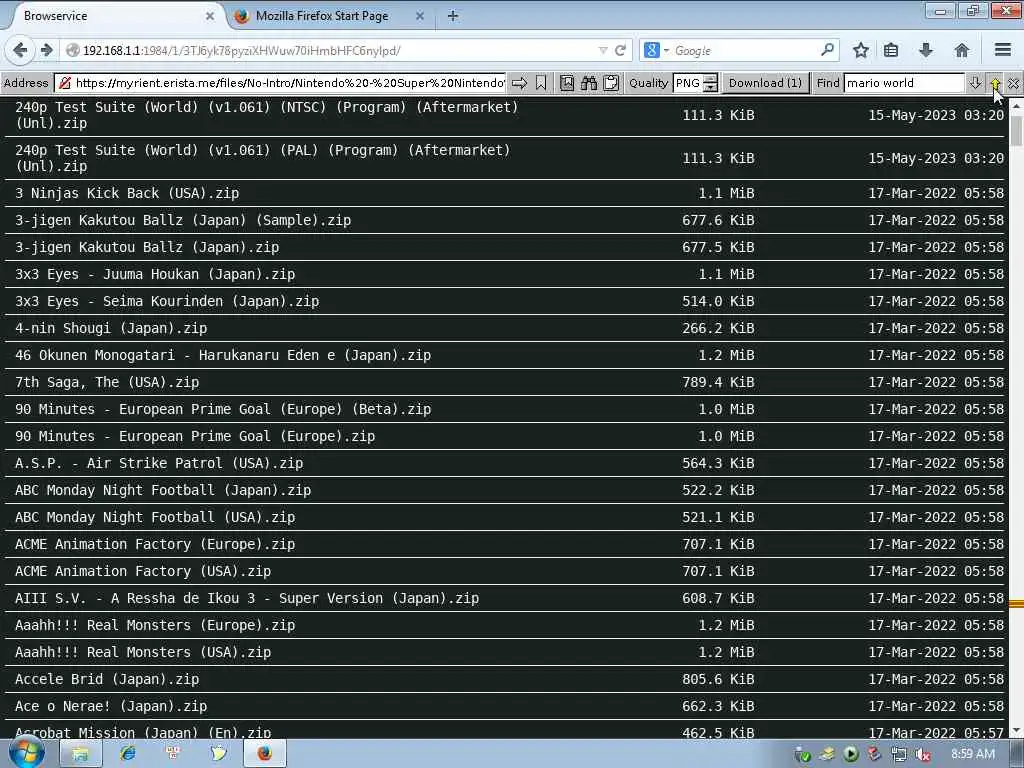Click the Download (1) button
The image size is (1024, 768).
coord(765,83)
